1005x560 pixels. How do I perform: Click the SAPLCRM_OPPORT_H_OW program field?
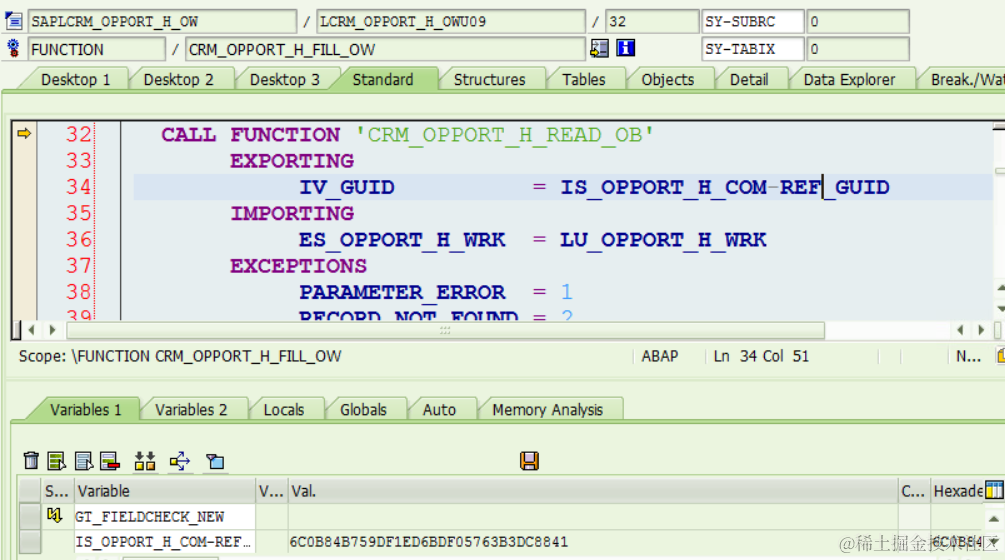pyautogui.click(x=162, y=21)
